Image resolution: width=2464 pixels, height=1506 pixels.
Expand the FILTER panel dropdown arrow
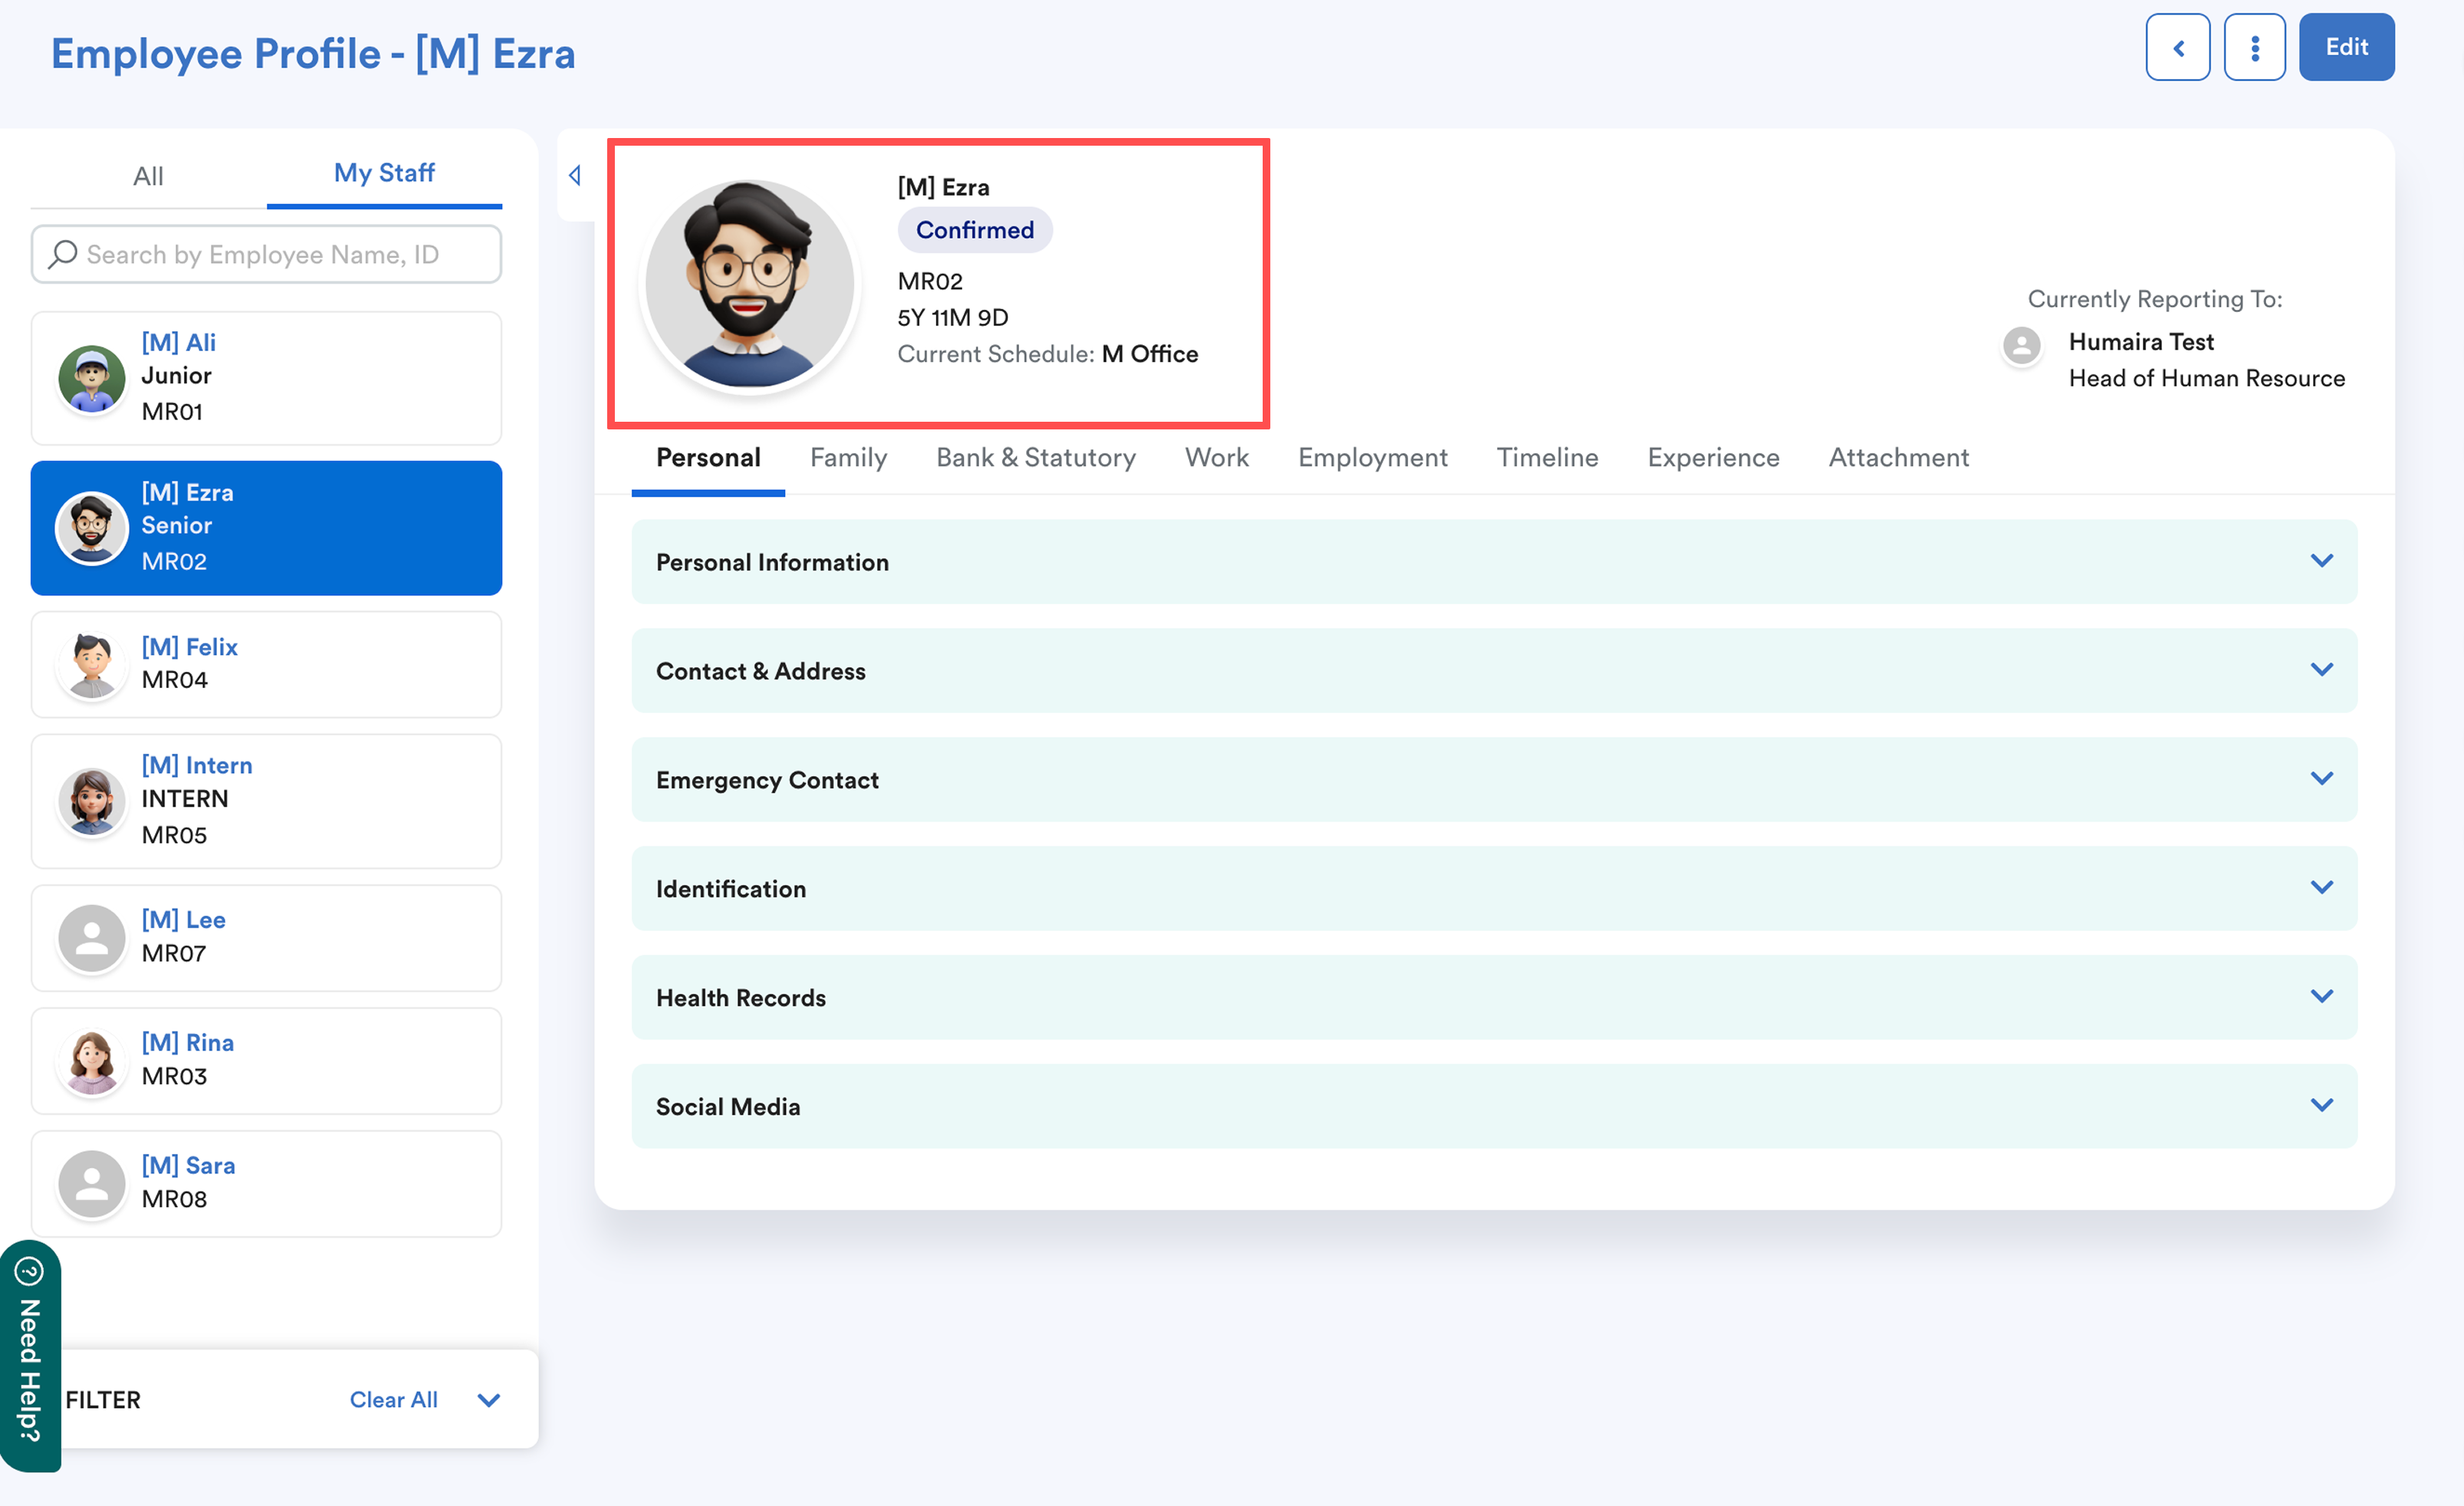pyautogui.click(x=488, y=1400)
